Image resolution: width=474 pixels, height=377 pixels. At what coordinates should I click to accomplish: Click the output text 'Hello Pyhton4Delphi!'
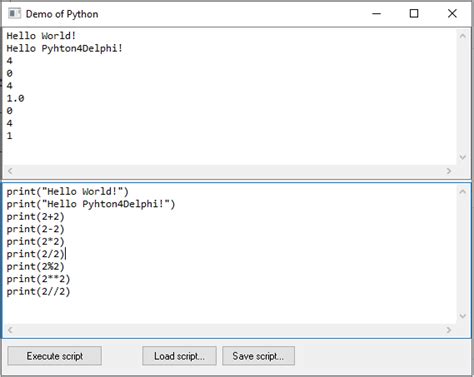pos(65,48)
